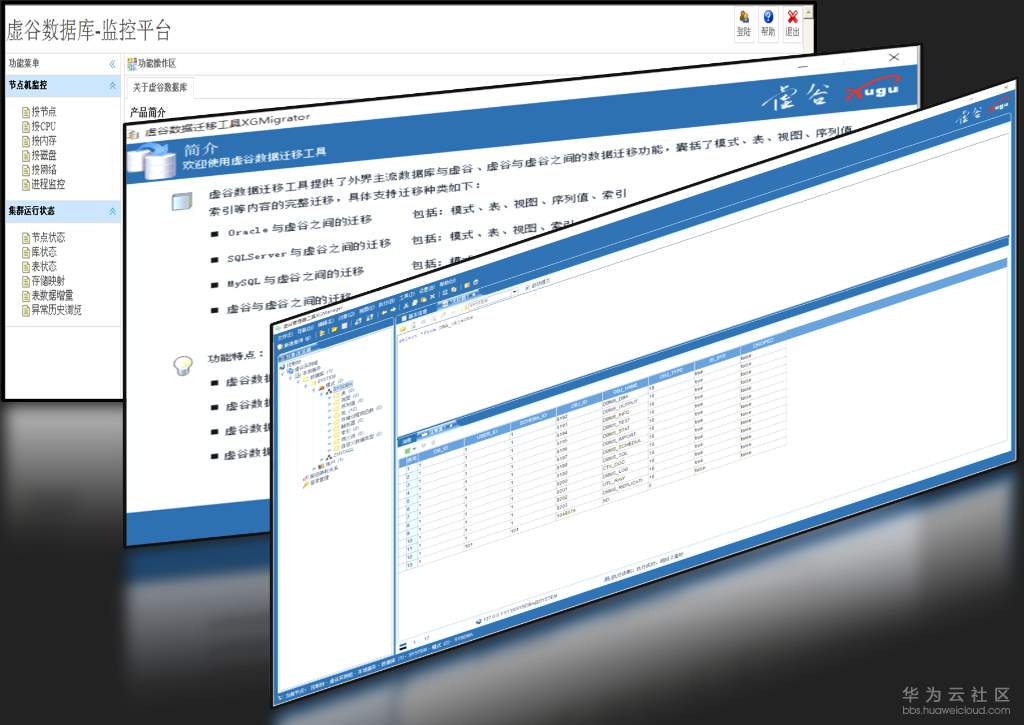The image size is (1024, 725).
Task: Click 功能特点 label in XGMigrator
Action: pos(234,357)
